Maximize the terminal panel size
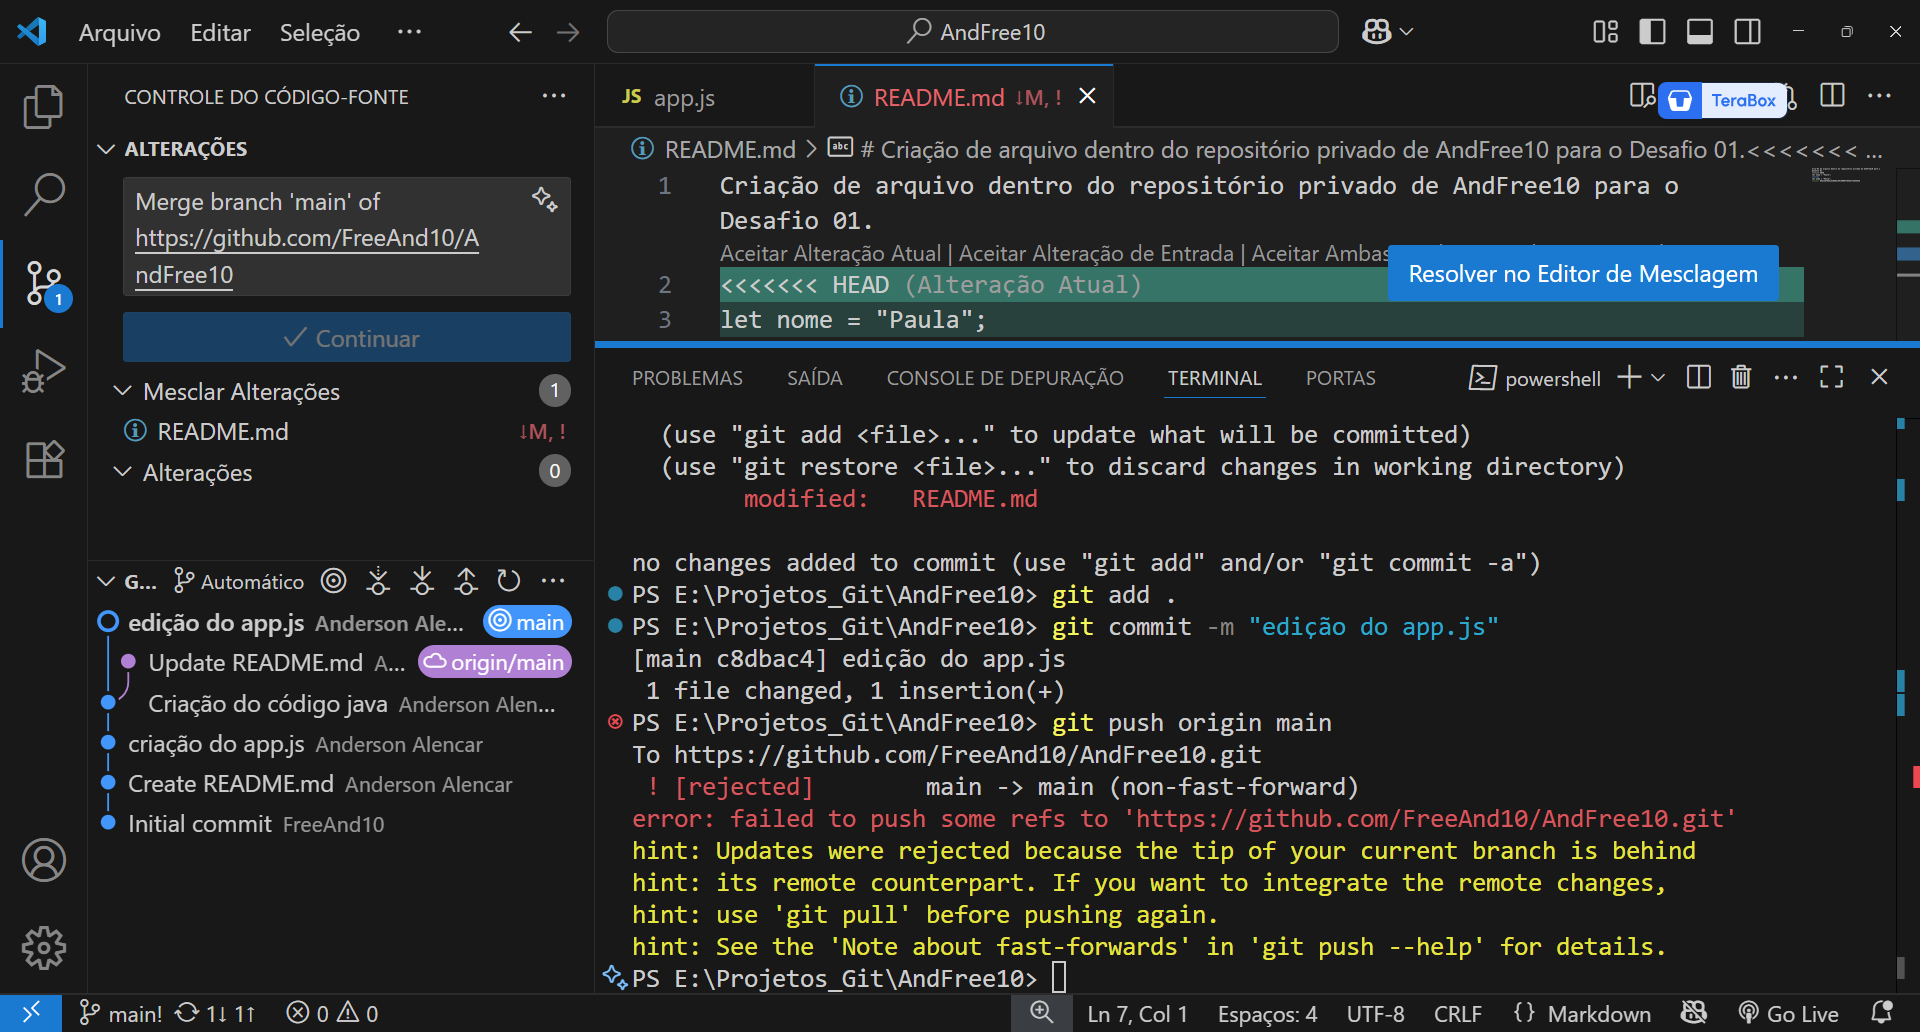 [x=1832, y=377]
